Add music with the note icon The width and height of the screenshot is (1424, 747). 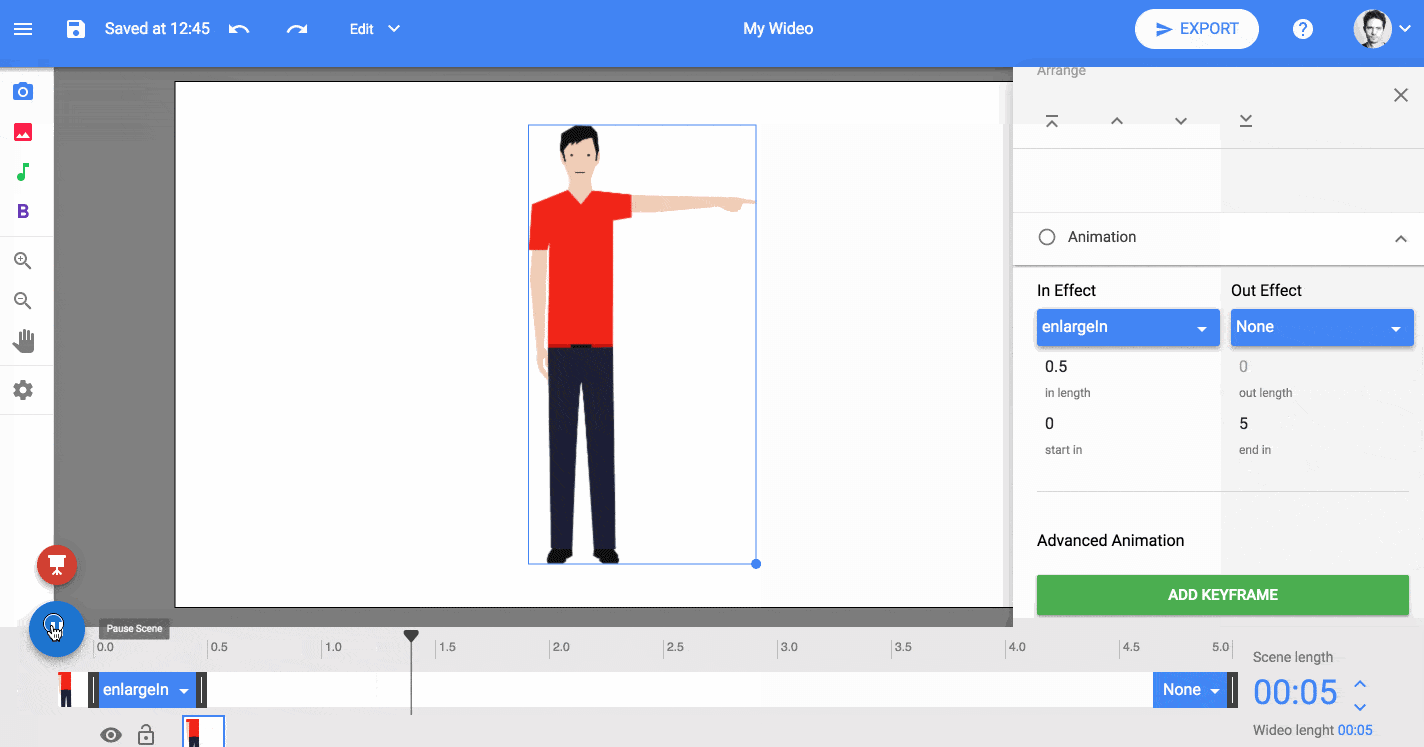pyautogui.click(x=23, y=172)
